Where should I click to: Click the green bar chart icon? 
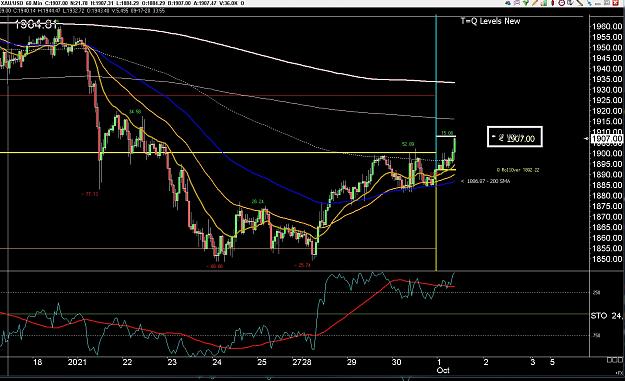tap(544, 3)
